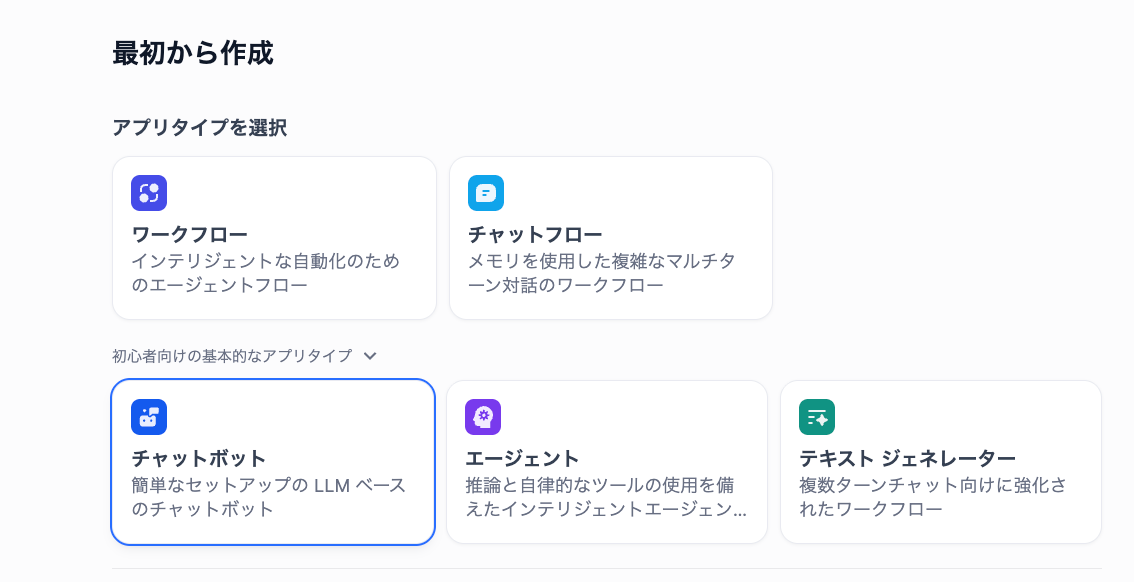
Task: Pick the エージェント card title
Action: (x=522, y=459)
